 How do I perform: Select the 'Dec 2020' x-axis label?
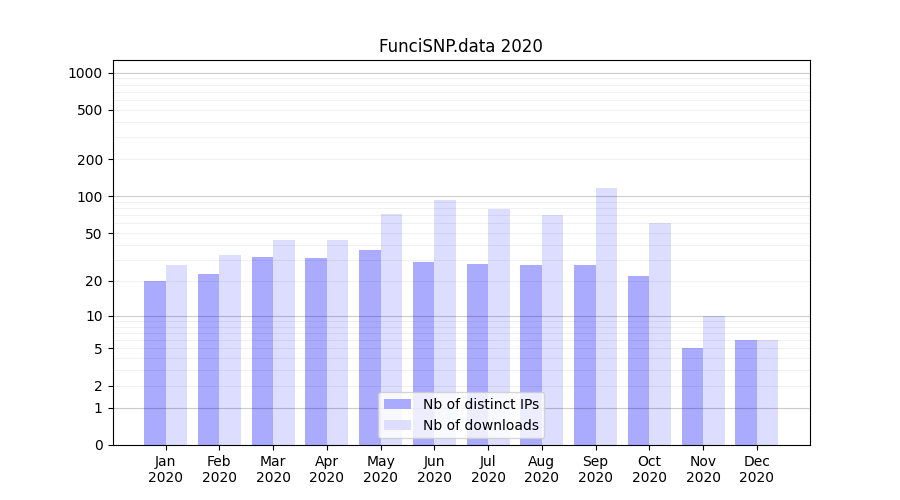[757, 469]
